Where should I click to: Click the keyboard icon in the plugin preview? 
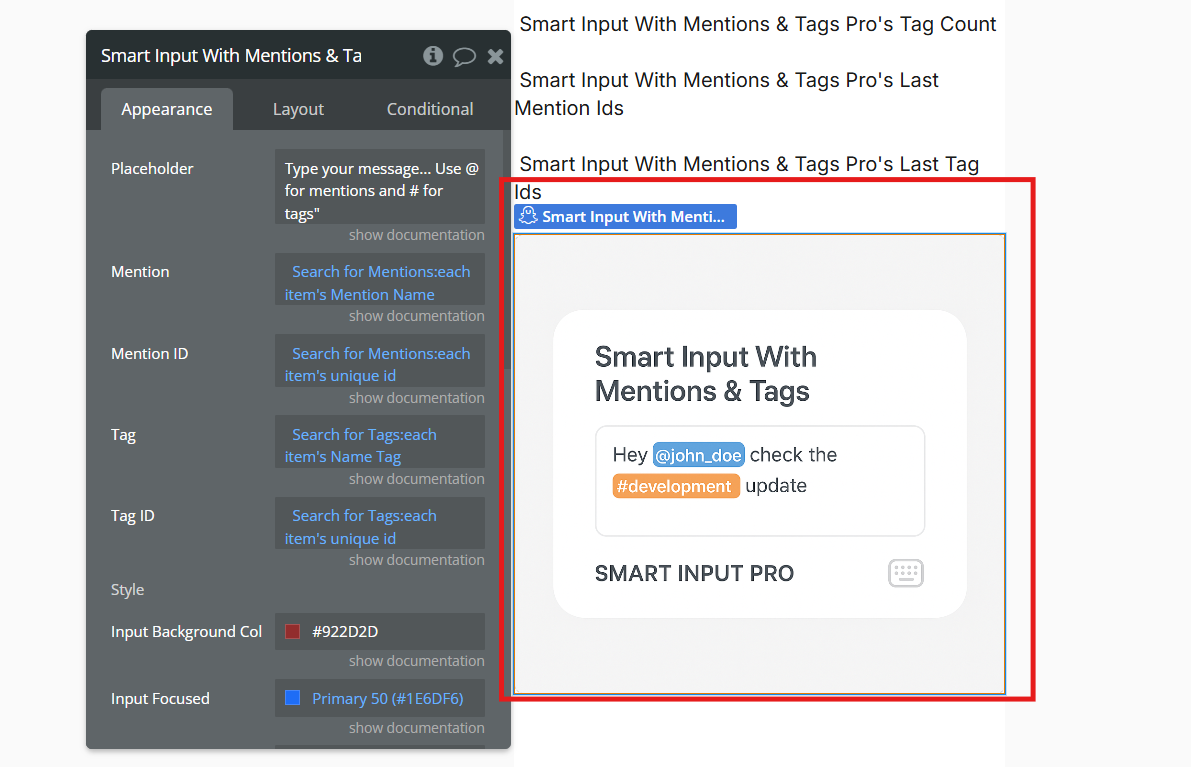pyautogui.click(x=906, y=573)
